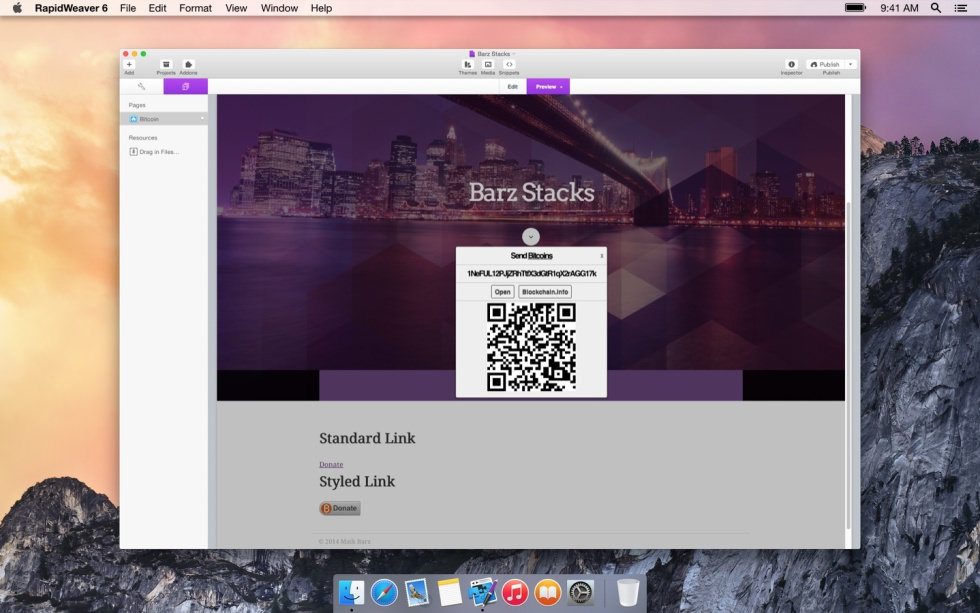980x613 pixels.
Task: Select the purple pages sidebar tab
Action: [x=186, y=86]
